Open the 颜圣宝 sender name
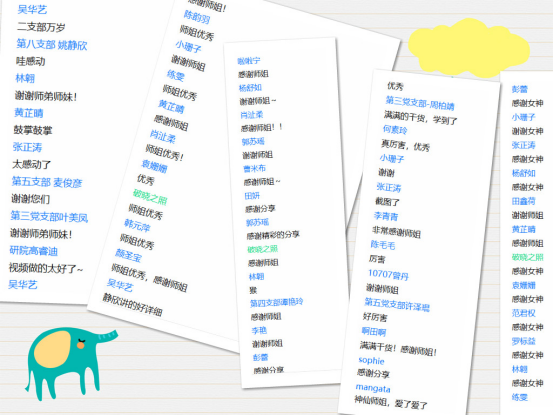The height and width of the screenshot is (415, 553). [x=128, y=256]
